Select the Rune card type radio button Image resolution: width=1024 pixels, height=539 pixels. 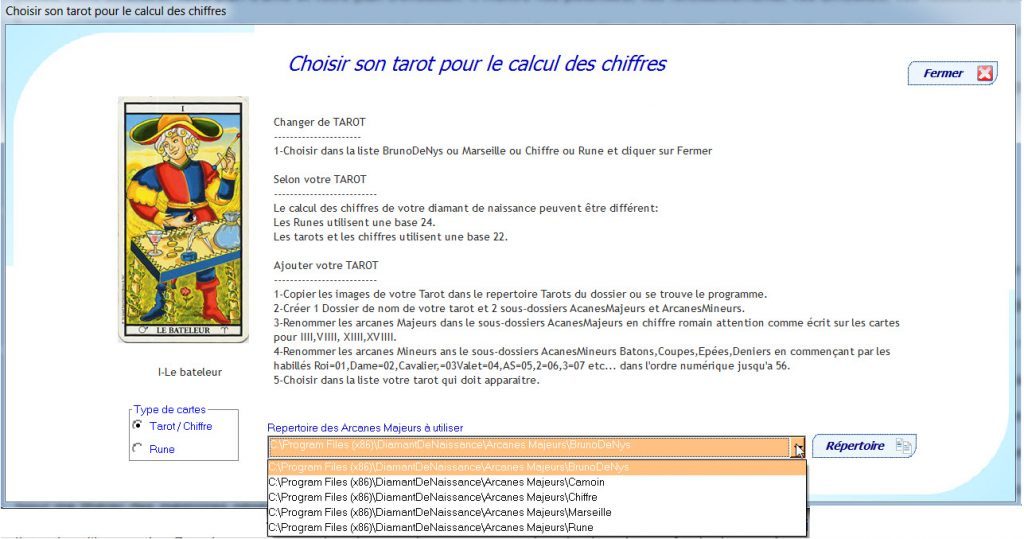coord(138,449)
